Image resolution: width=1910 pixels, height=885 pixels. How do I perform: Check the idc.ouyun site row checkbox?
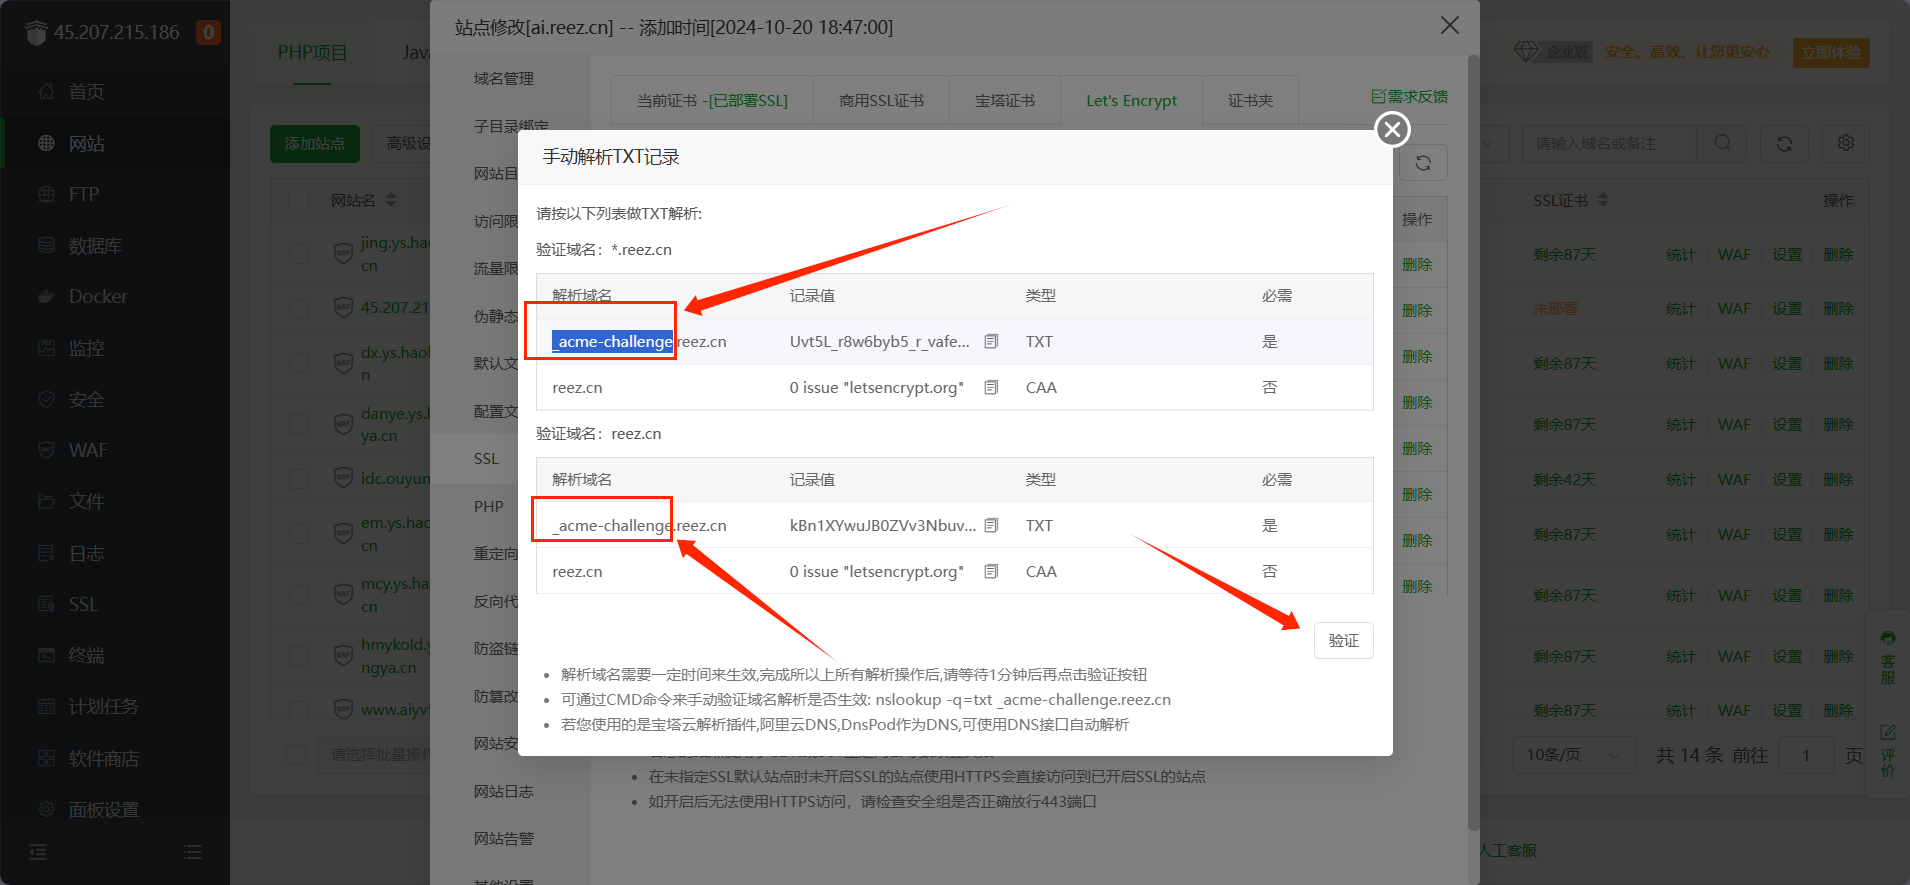click(x=299, y=479)
